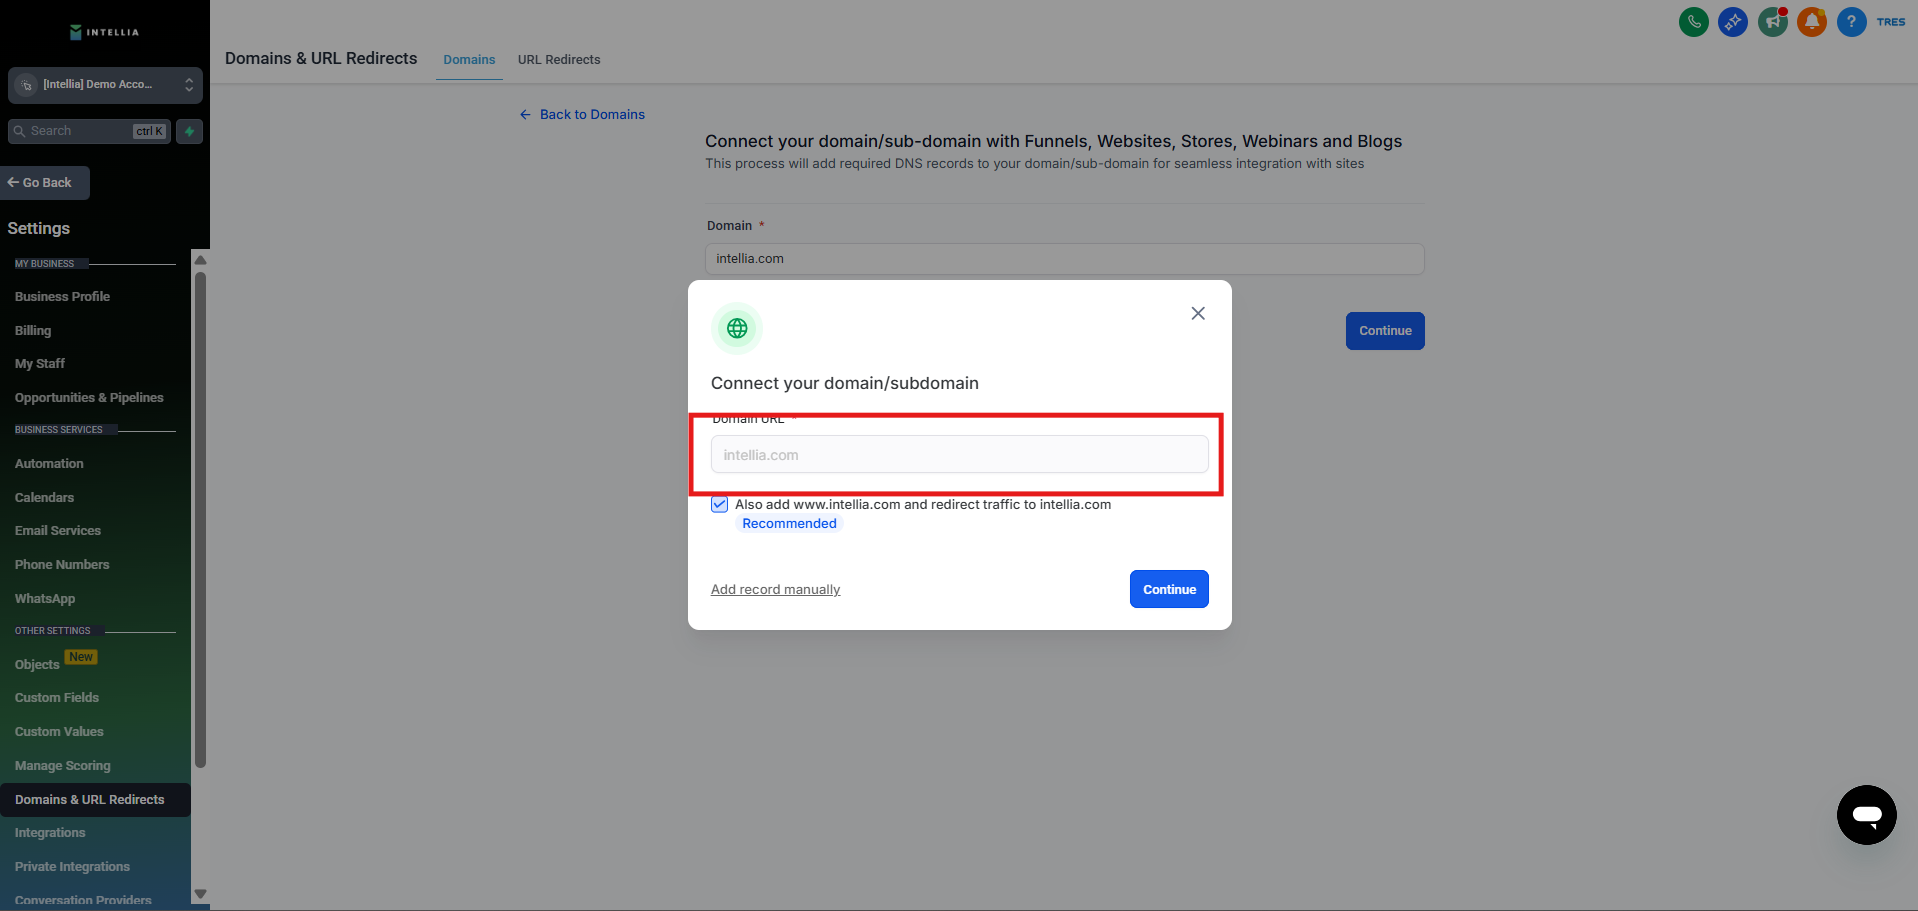The width and height of the screenshot is (1918, 911).
Task: Open the orange notifications bell
Action: pyautogui.click(x=1811, y=22)
